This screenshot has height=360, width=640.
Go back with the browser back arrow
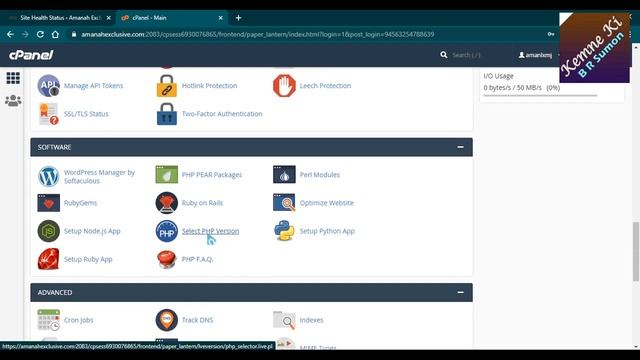[x=10, y=34]
